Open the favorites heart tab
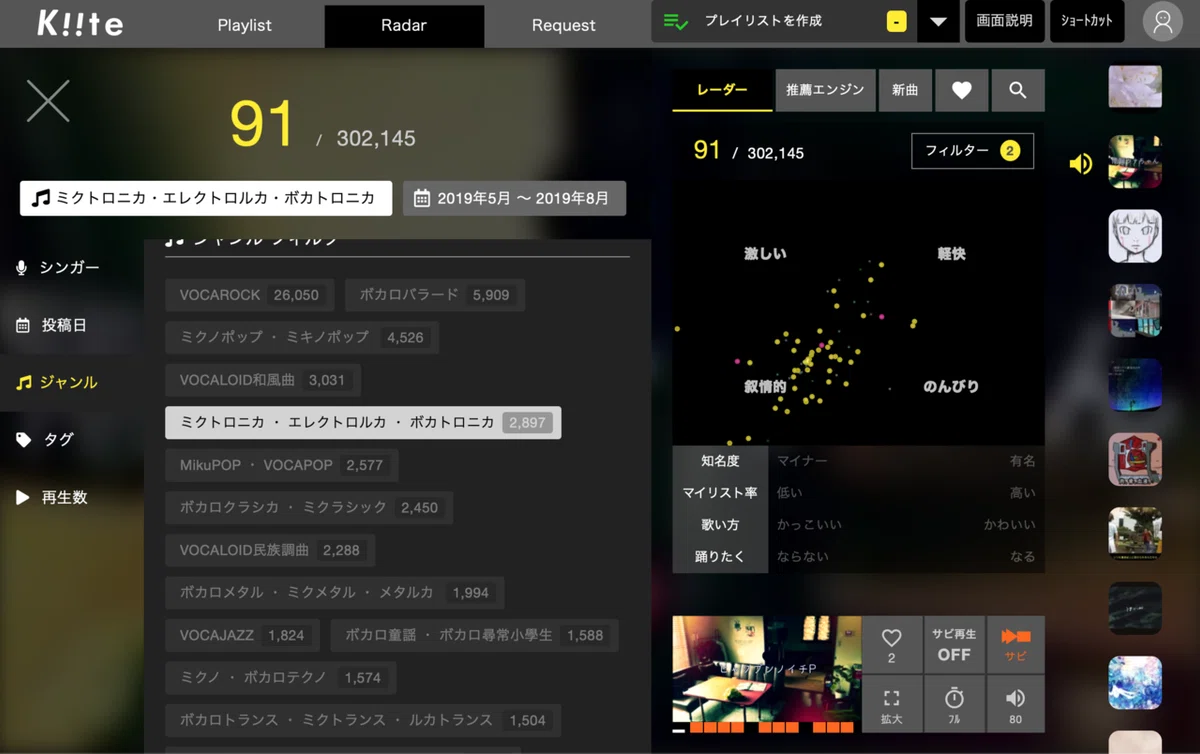The width and height of the screenshot is (1200, 754). 962,90
